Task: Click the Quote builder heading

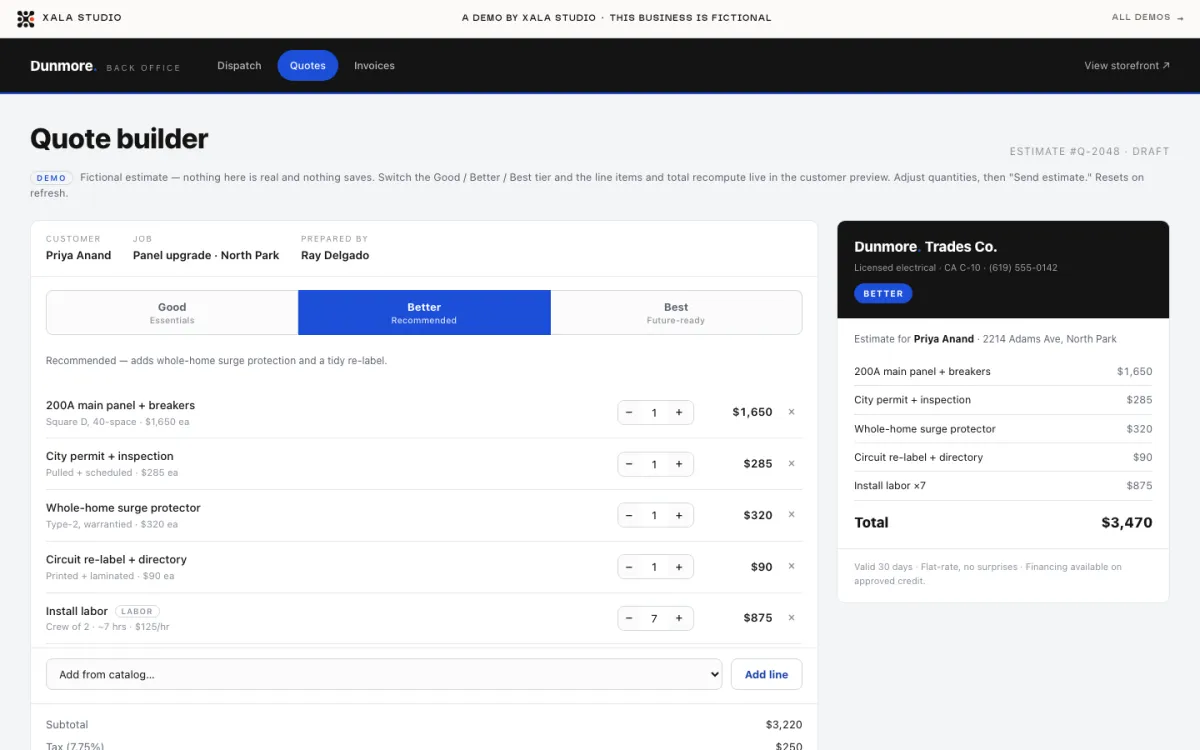Action: tap(119, 138)
